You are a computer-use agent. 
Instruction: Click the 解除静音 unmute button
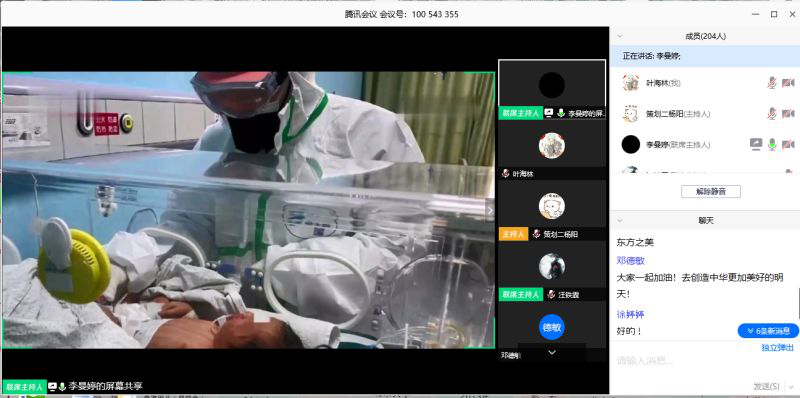[x=711, y=192]
